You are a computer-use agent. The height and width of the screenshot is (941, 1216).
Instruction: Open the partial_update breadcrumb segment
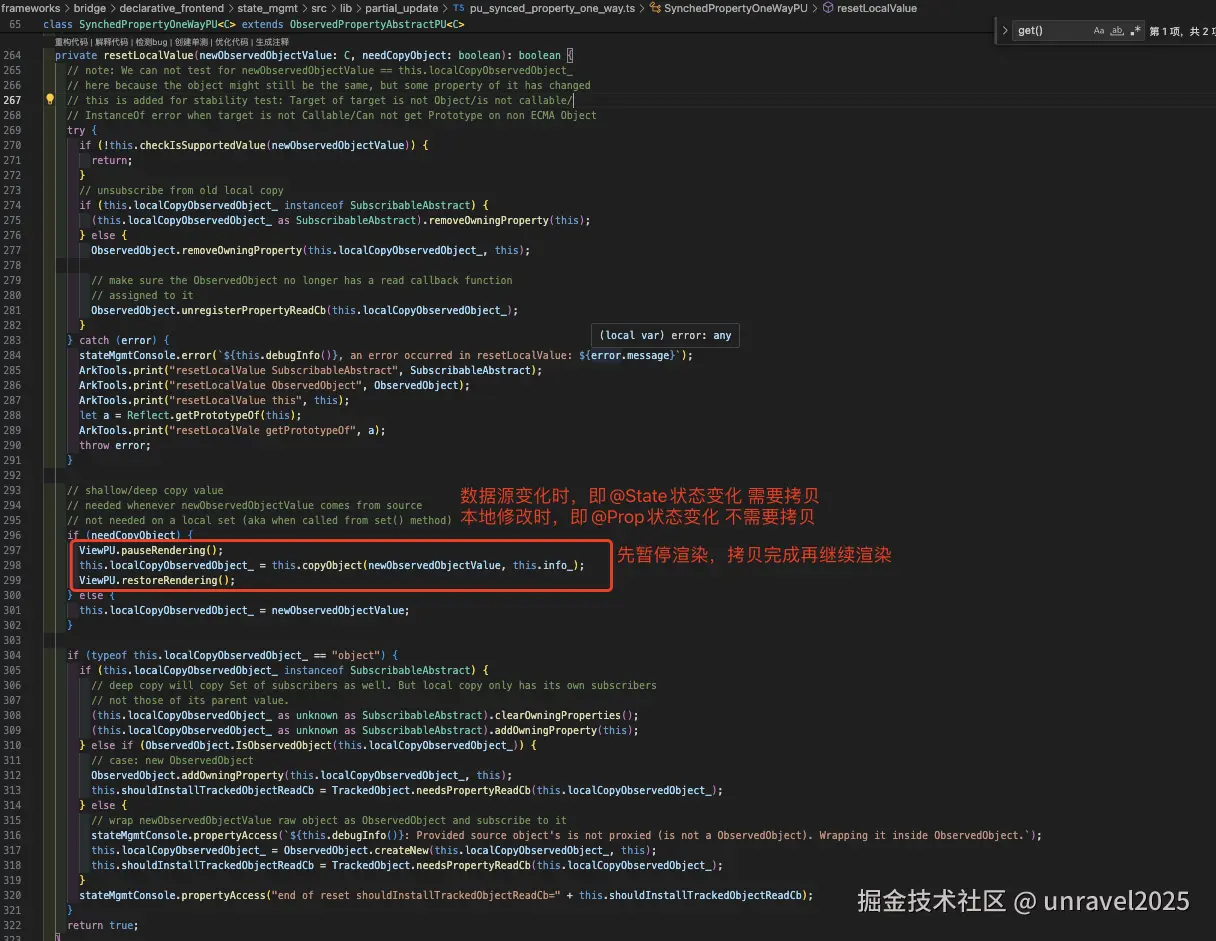pos(401,8)
